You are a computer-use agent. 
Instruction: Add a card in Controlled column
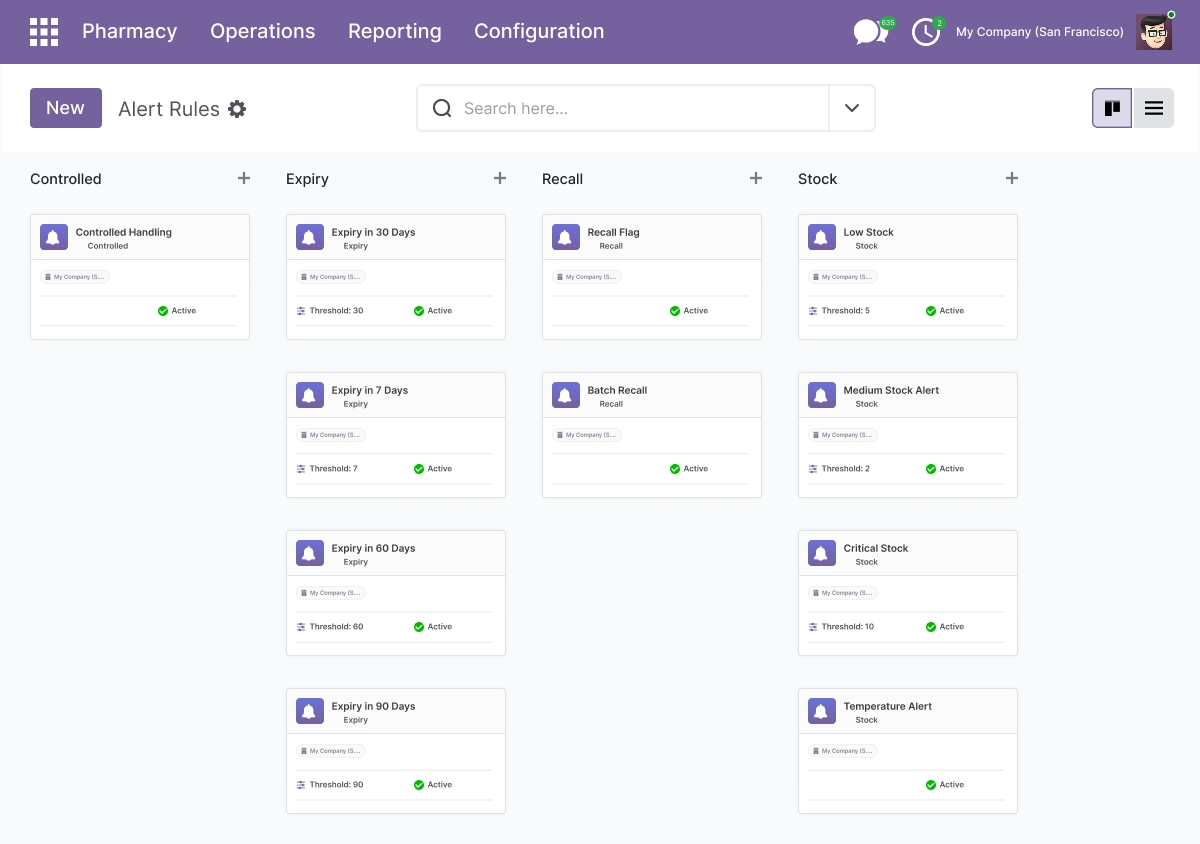tap(244, 178)
